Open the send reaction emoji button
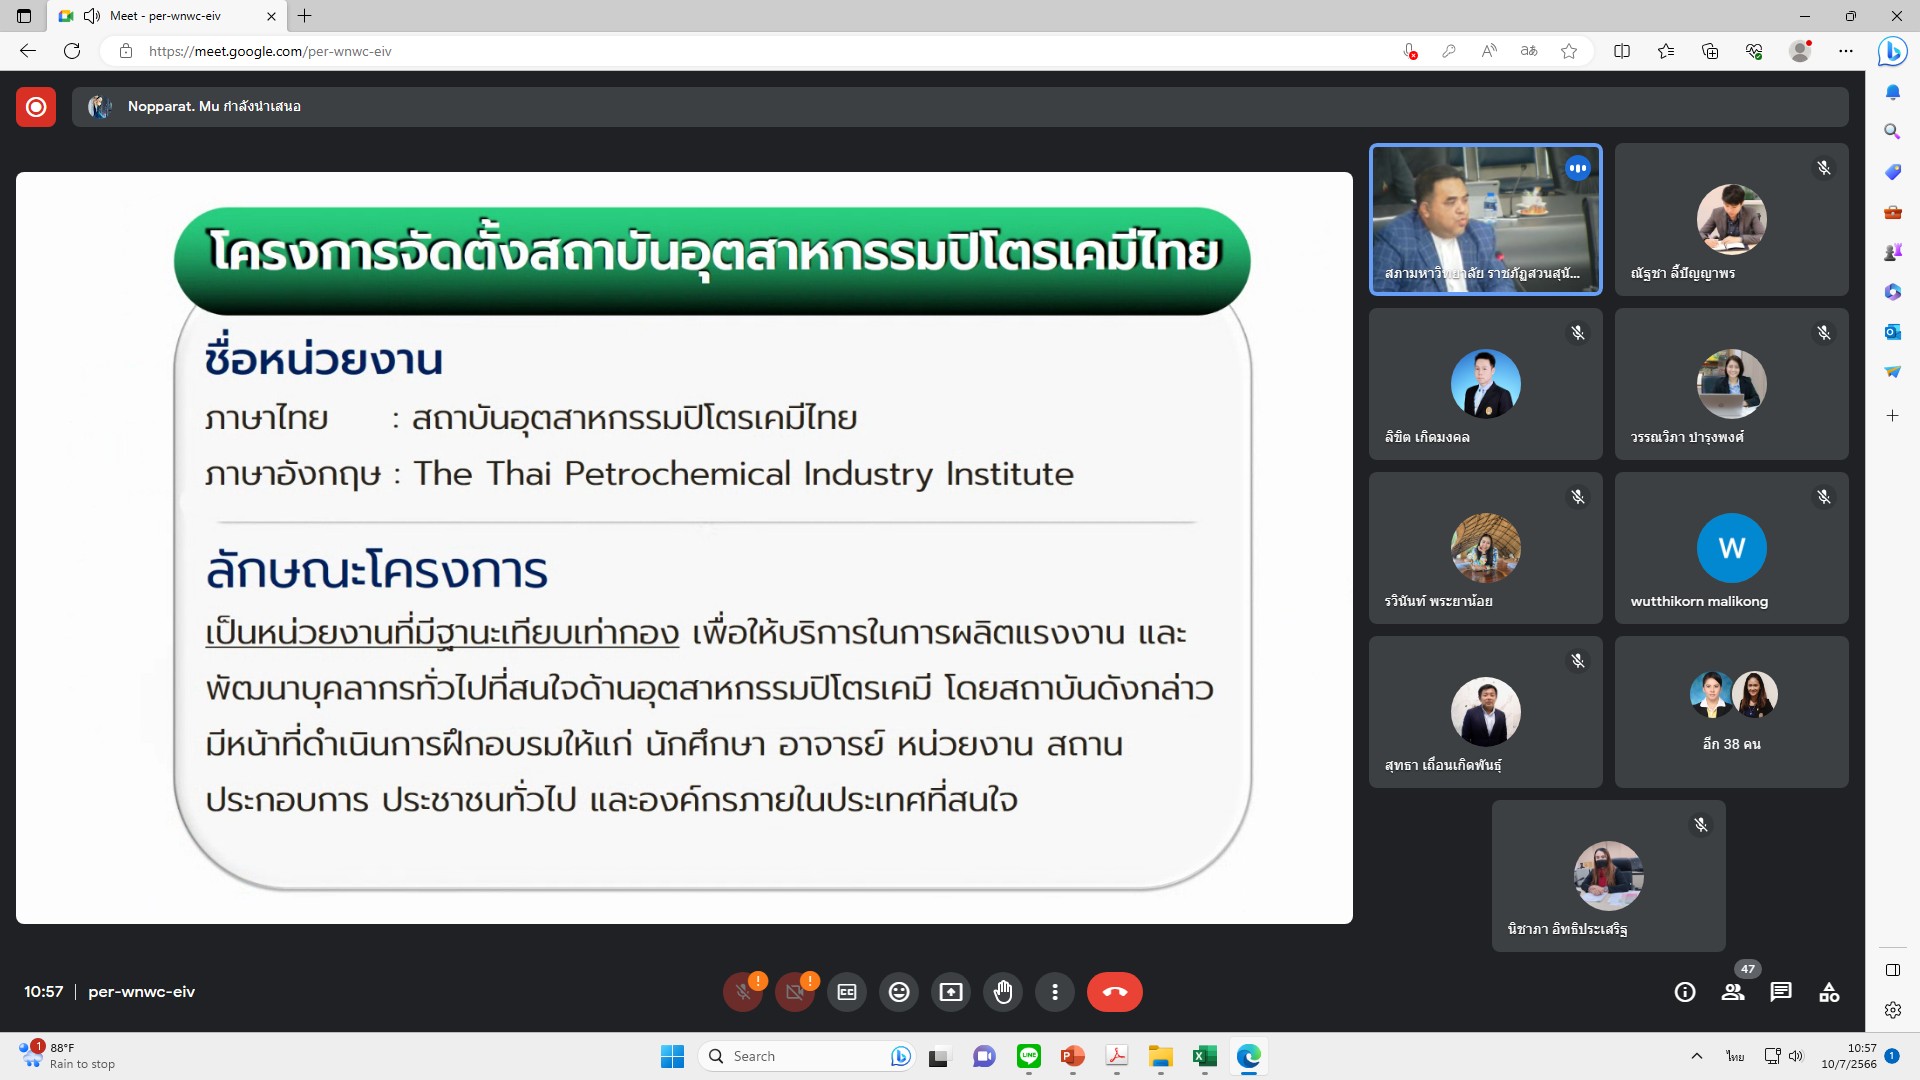 (899, 992)
